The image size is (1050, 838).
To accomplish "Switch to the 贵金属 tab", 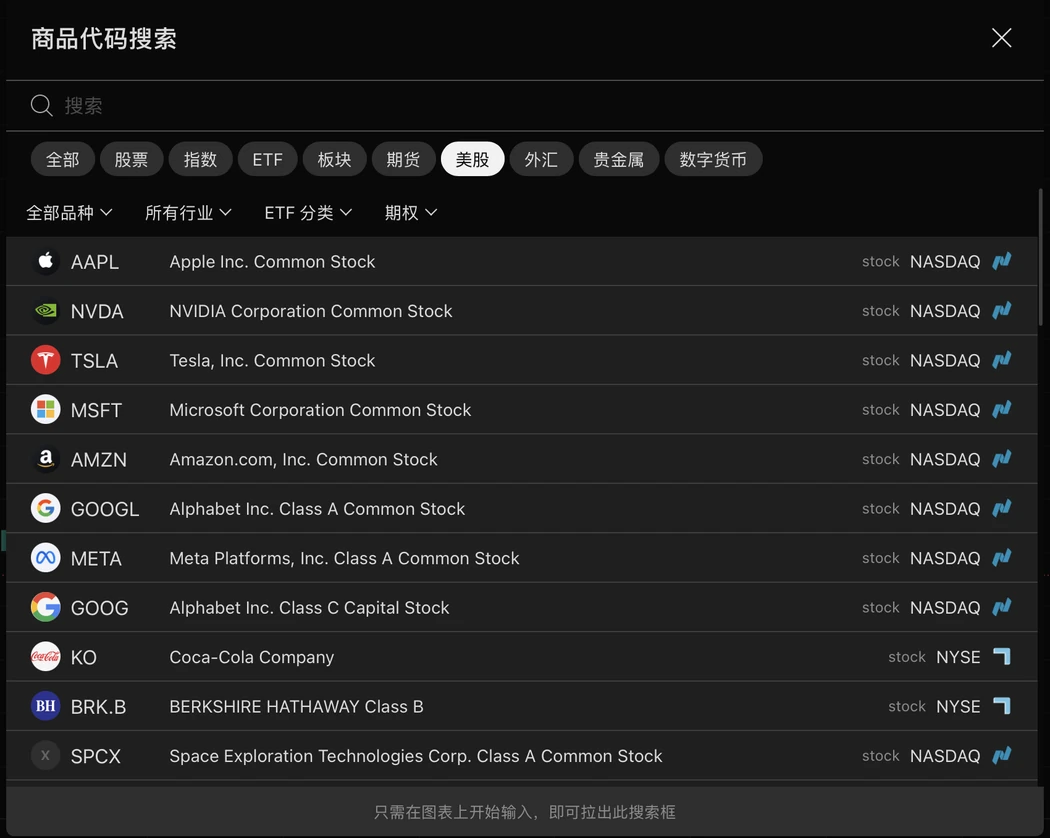I will [x=619, y=159].
